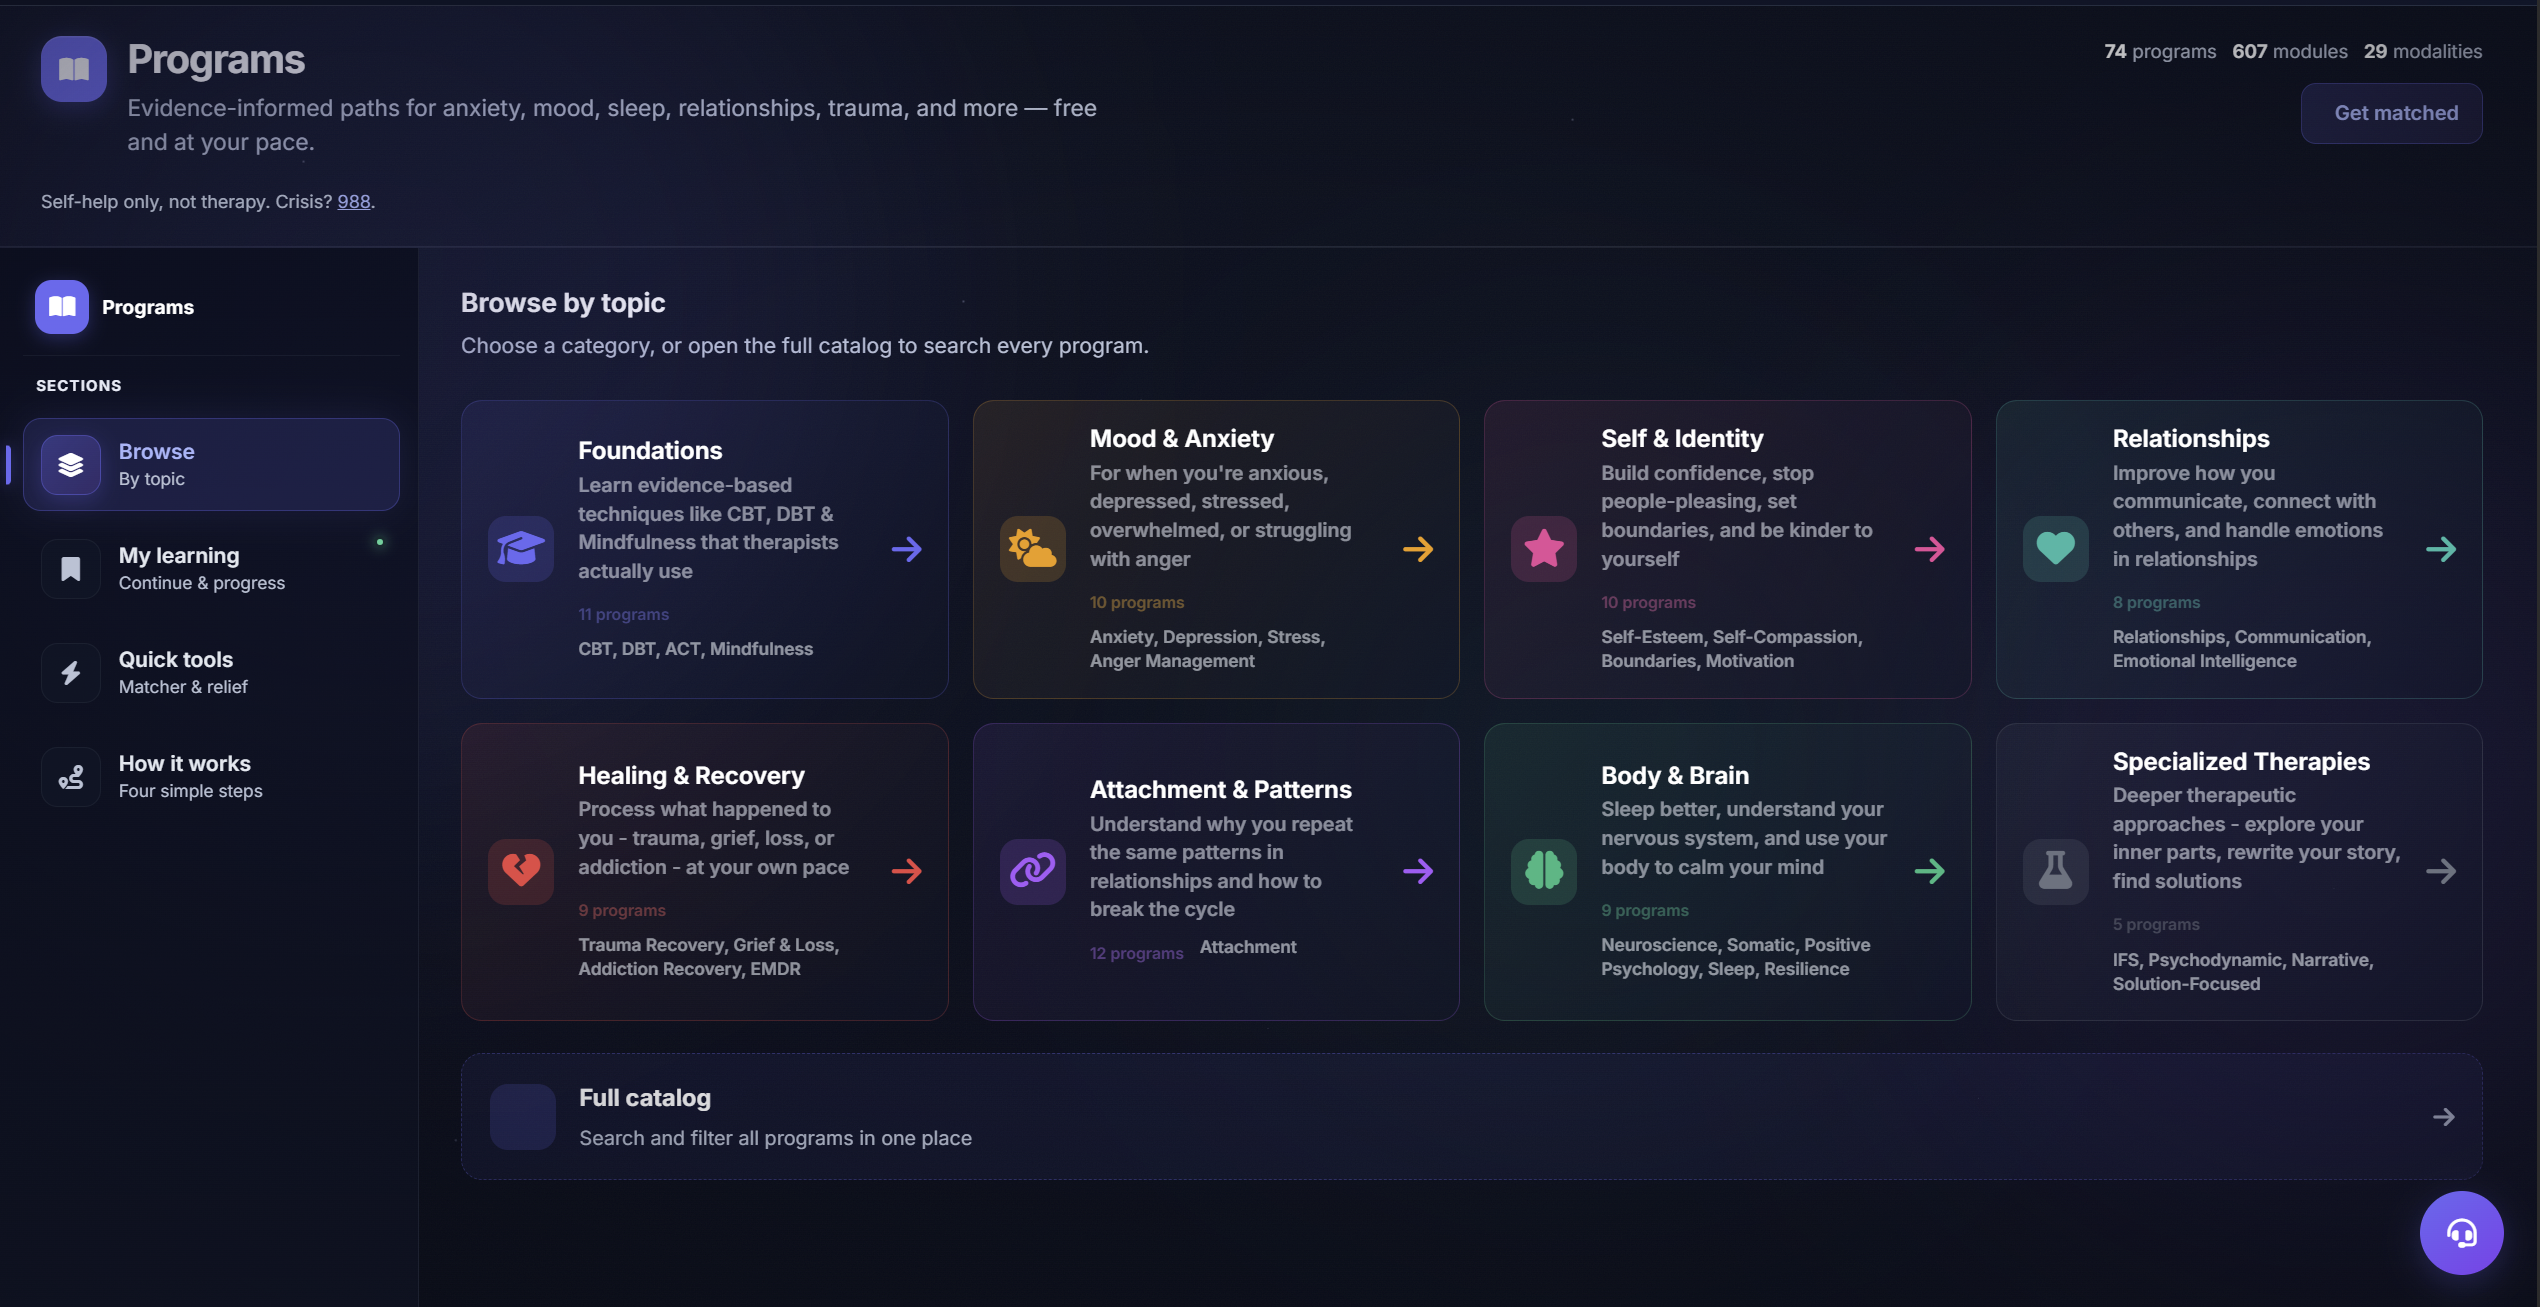Open the Mood & Anxiety category title
2540x1307 pixels.
point(1182,439)
